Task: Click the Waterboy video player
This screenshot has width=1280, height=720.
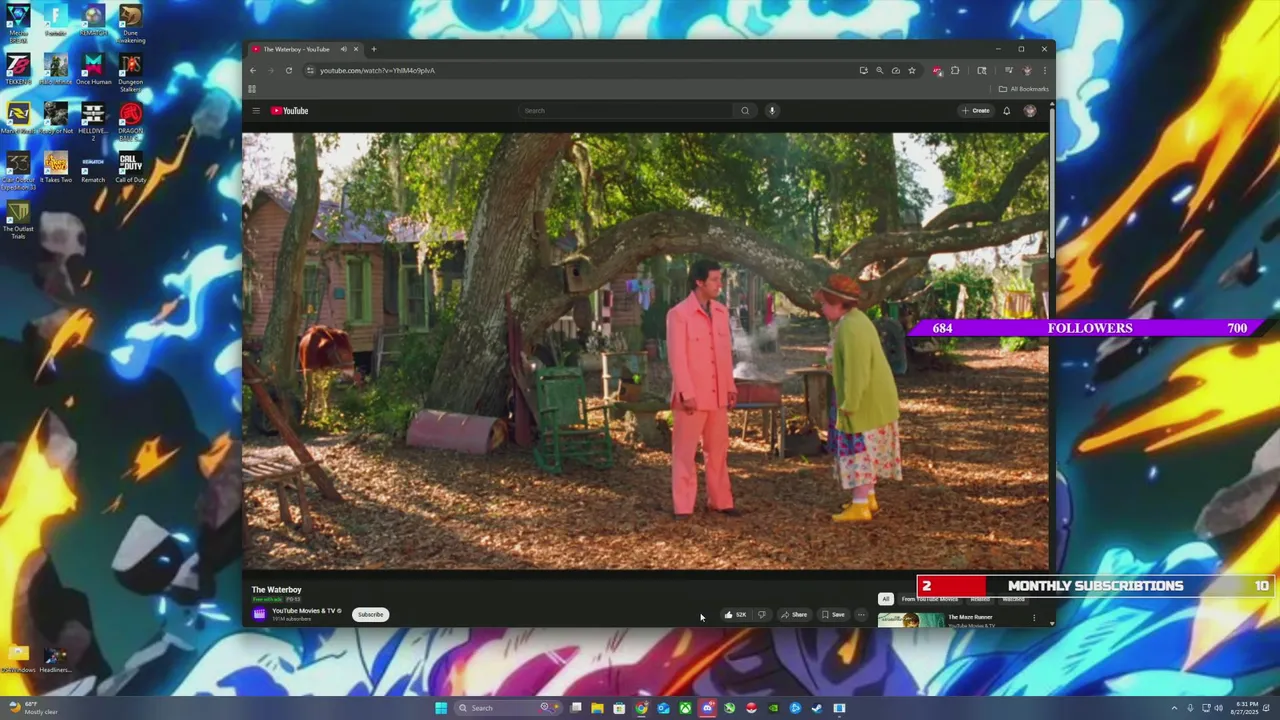Action: (645, 350)
